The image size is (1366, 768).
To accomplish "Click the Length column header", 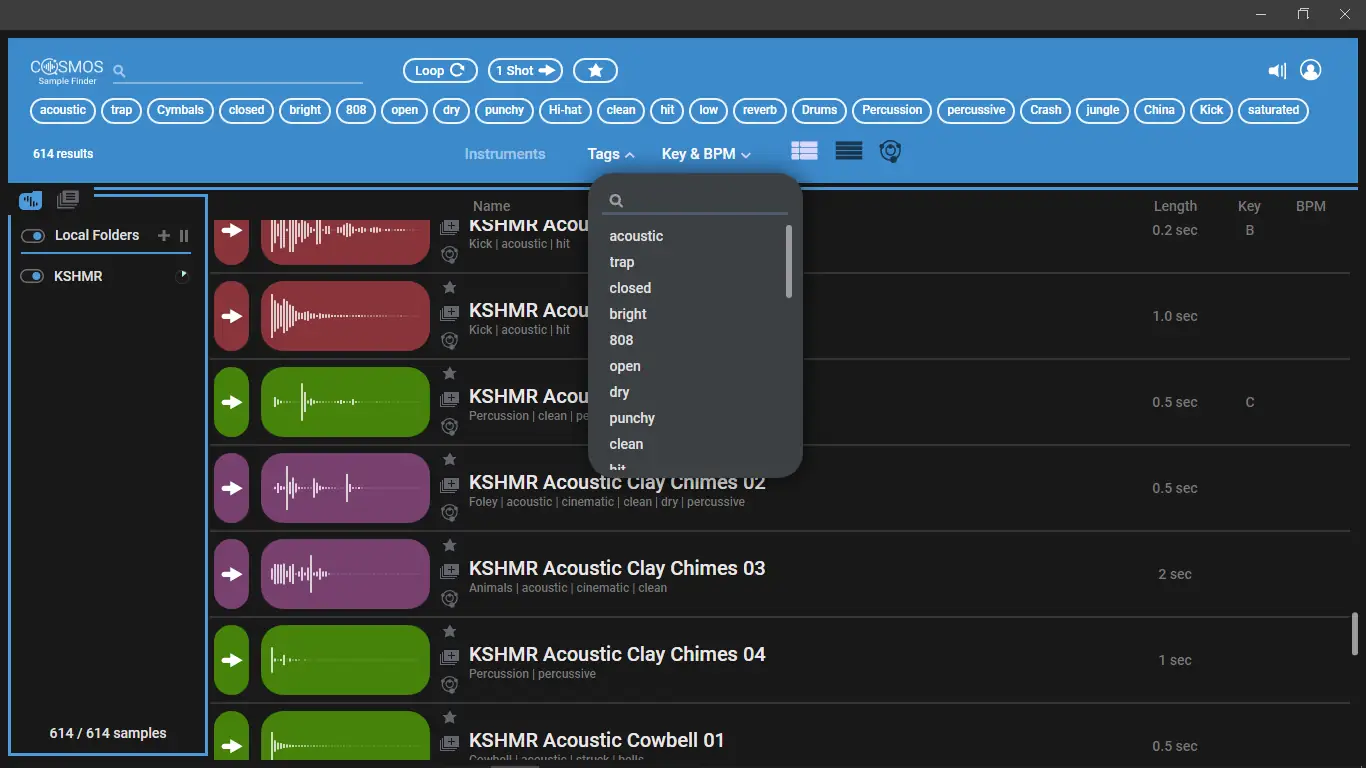I will tap(1175, 206).
